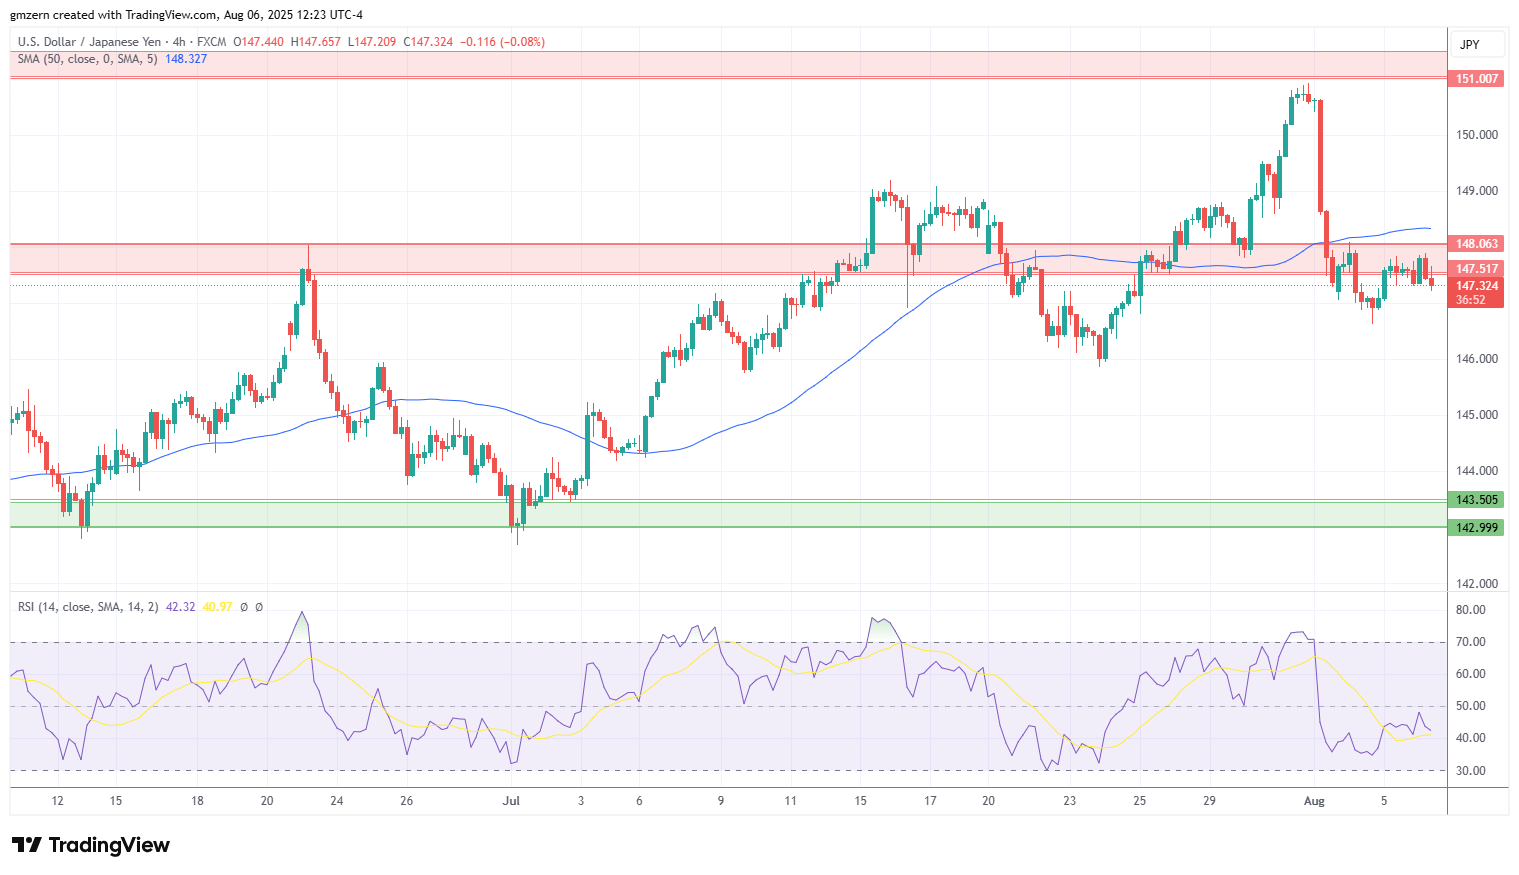
Task: Click the 144.000 price axis label
Action: 1476,471
